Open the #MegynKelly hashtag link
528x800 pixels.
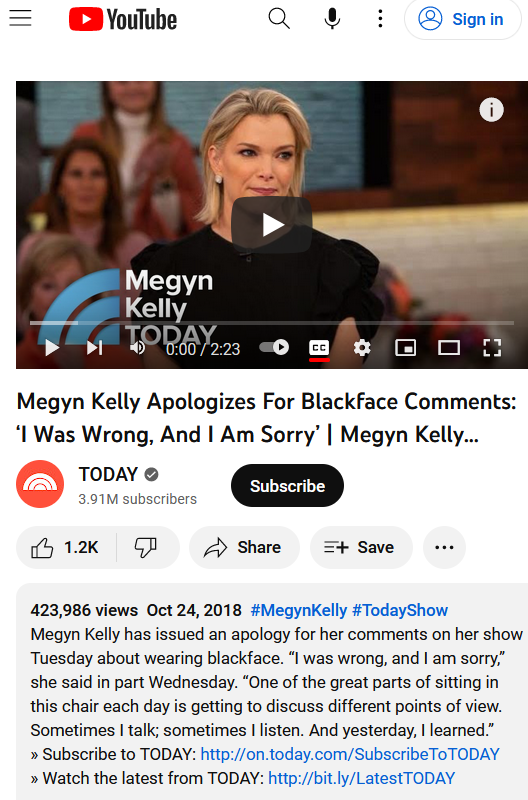[299, 610]
